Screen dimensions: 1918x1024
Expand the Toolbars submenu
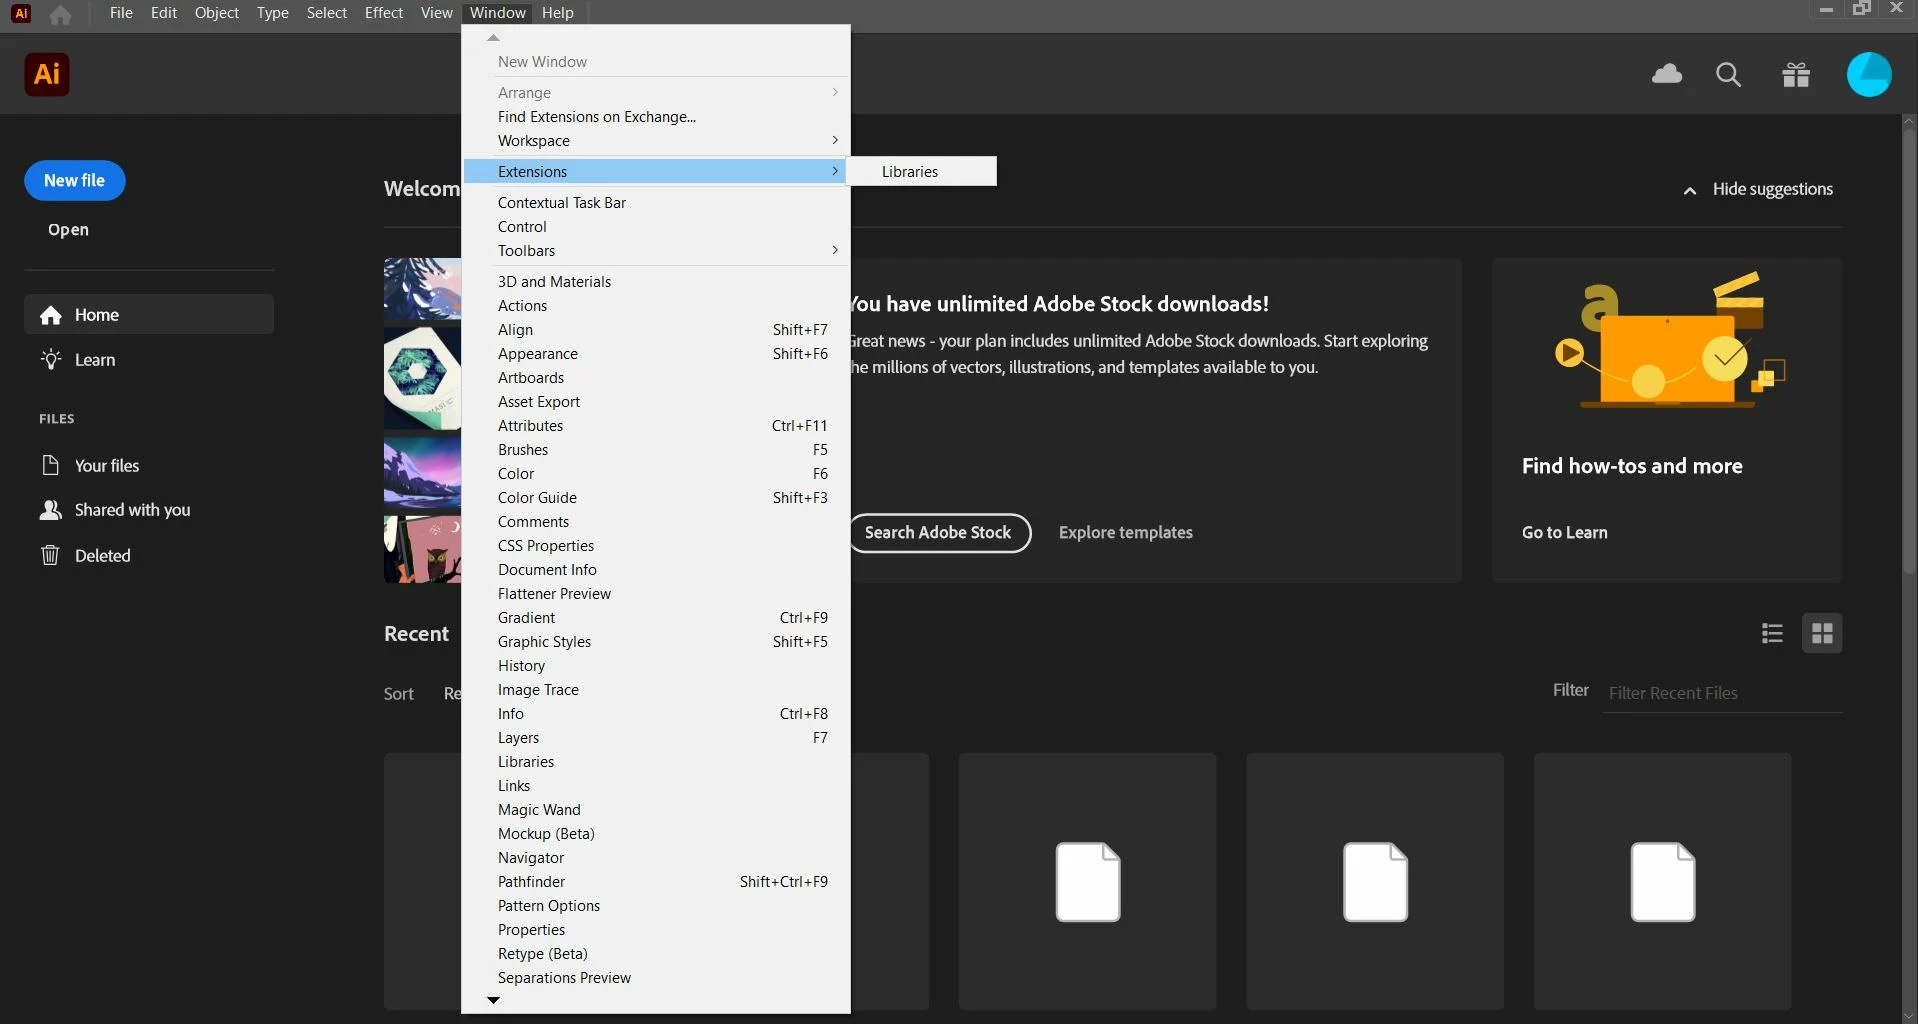pyautogui.click(x=656, y=251)
